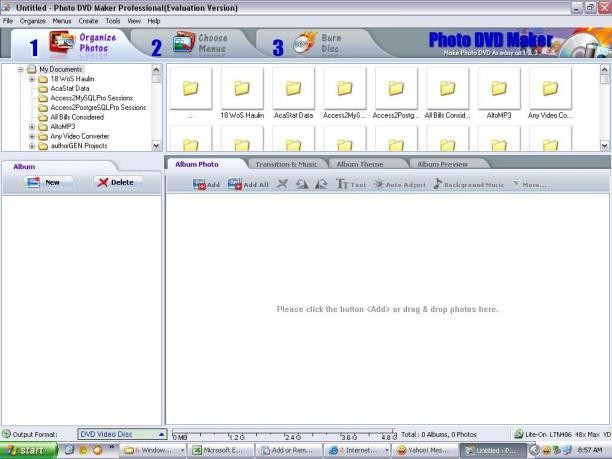Create a New album

(x=48, y=182)
